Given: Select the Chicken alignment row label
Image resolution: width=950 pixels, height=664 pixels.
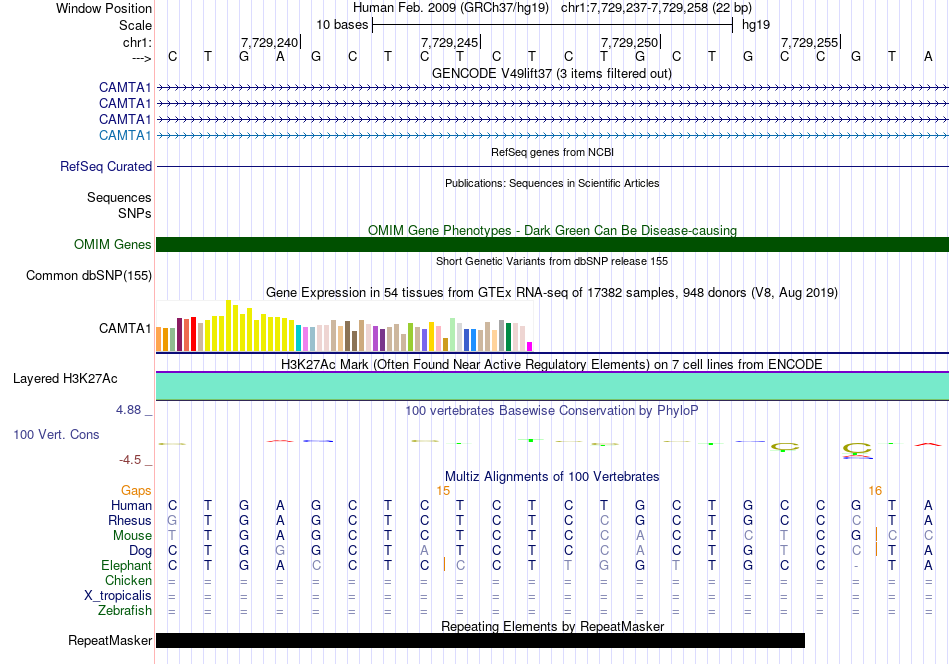Looking at the screenshot, I should pos(128,580).
